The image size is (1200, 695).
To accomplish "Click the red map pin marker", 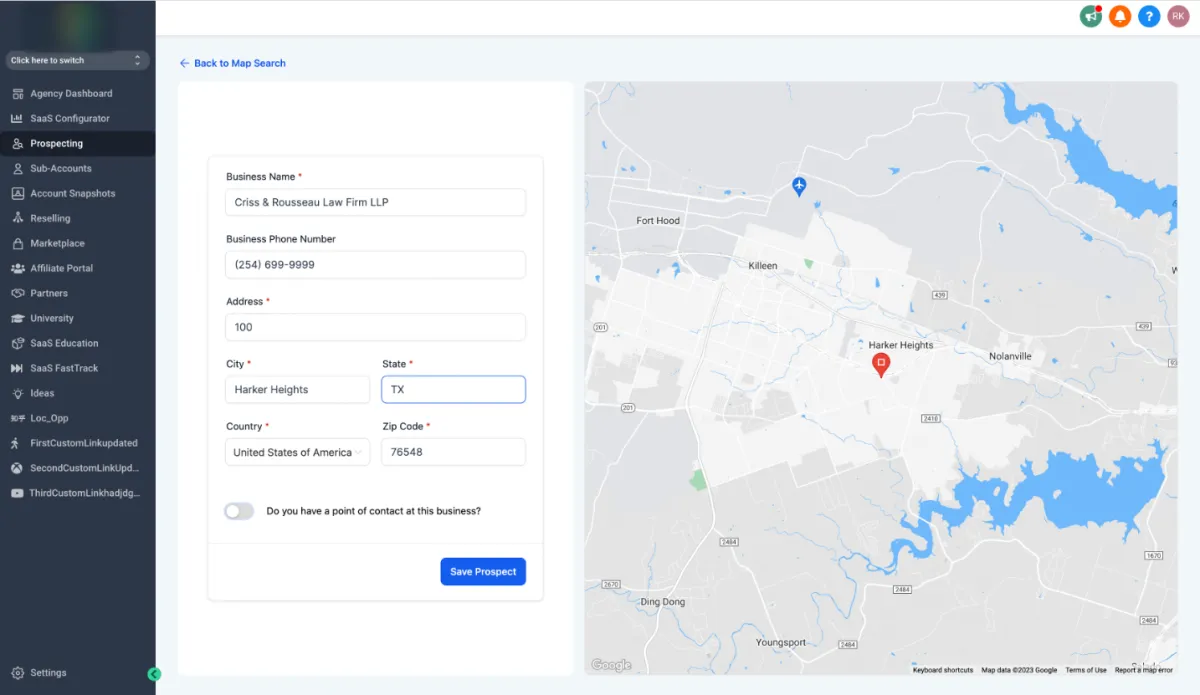I will [881, 365].
